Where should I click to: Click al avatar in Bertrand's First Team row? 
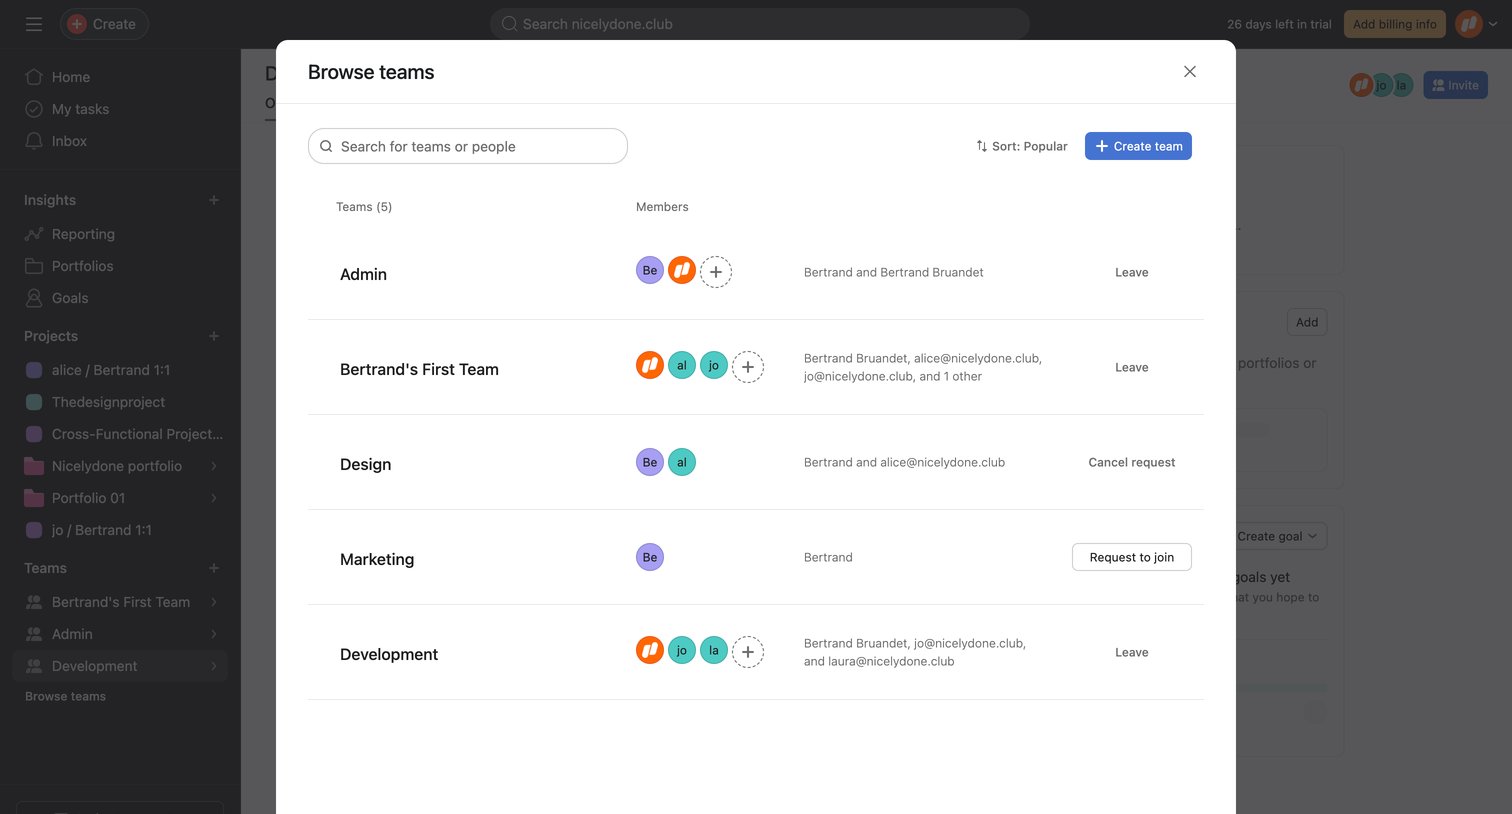pyautogui.click(x=682, y=365)
